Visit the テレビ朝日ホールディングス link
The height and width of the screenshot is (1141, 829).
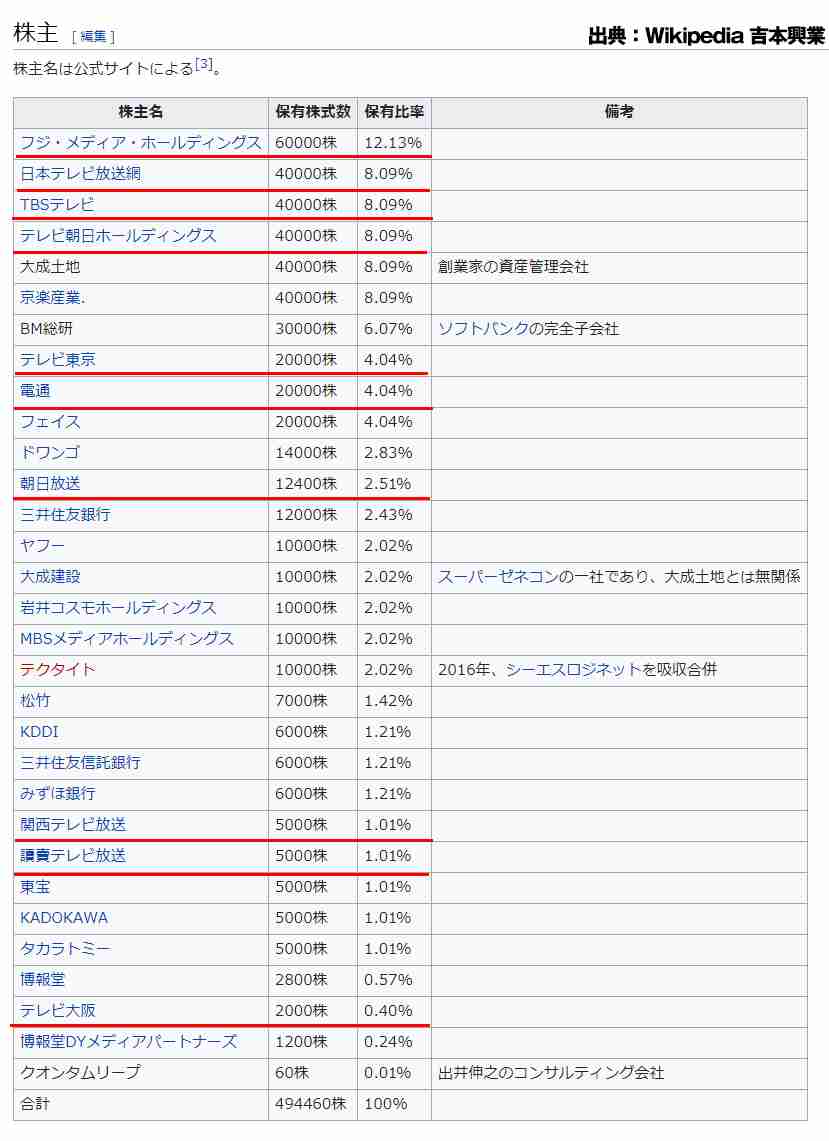click(x=118, y=236)
